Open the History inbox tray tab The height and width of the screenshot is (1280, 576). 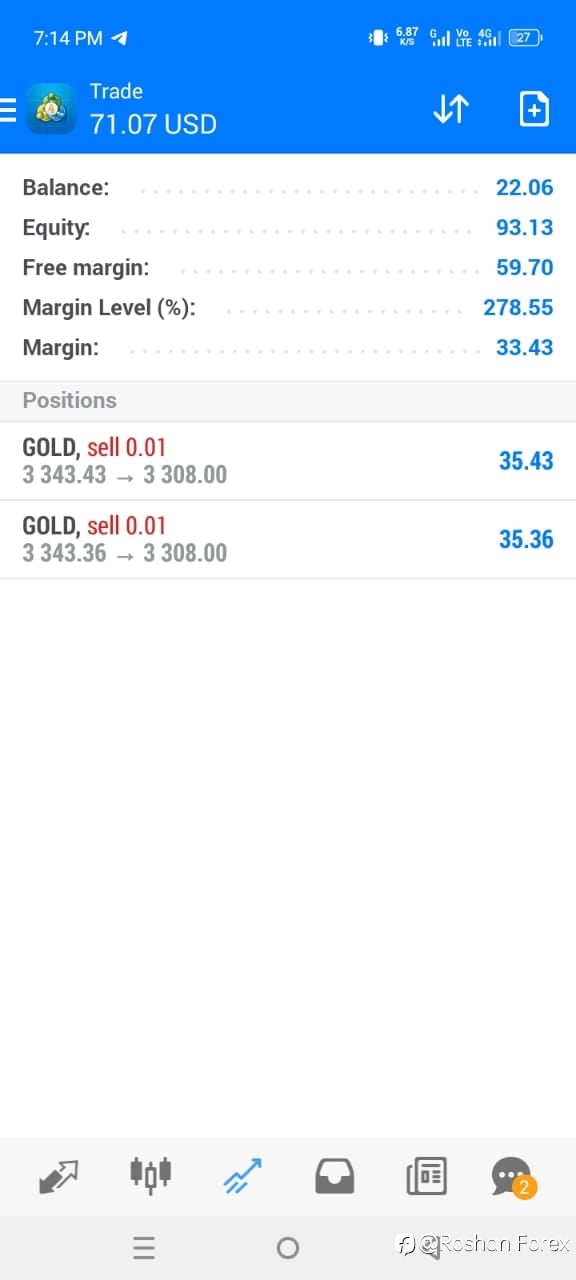click(x=334, y=1176)
